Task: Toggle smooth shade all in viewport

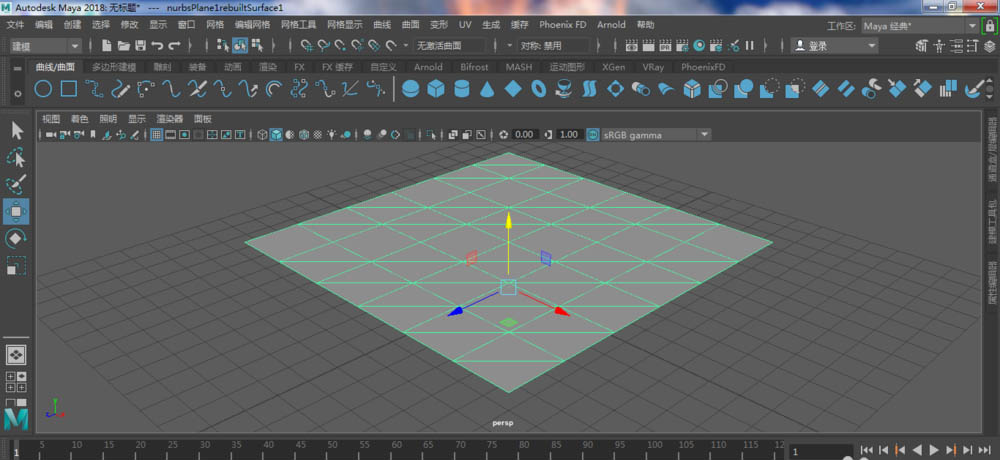Action: tap(276, 134)
